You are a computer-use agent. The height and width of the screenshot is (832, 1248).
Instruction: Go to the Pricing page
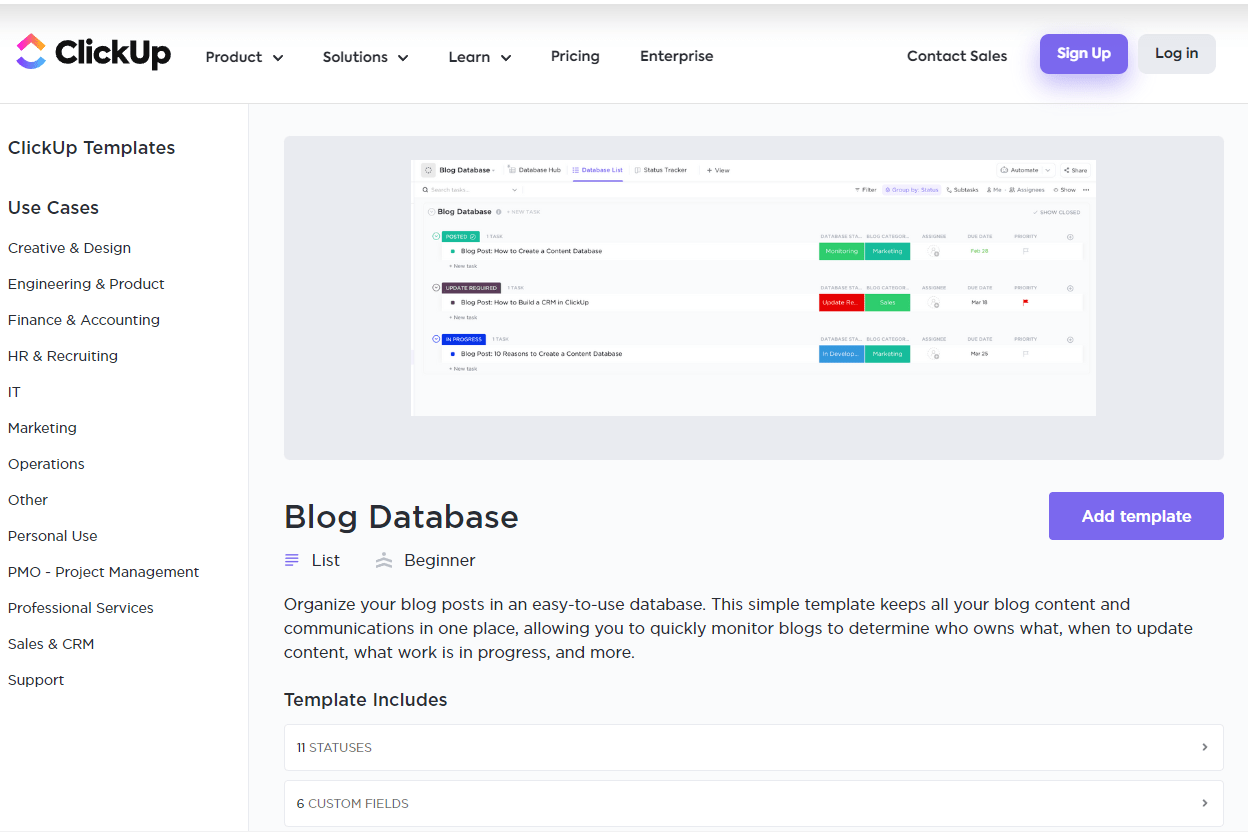[x=575, y=56]
